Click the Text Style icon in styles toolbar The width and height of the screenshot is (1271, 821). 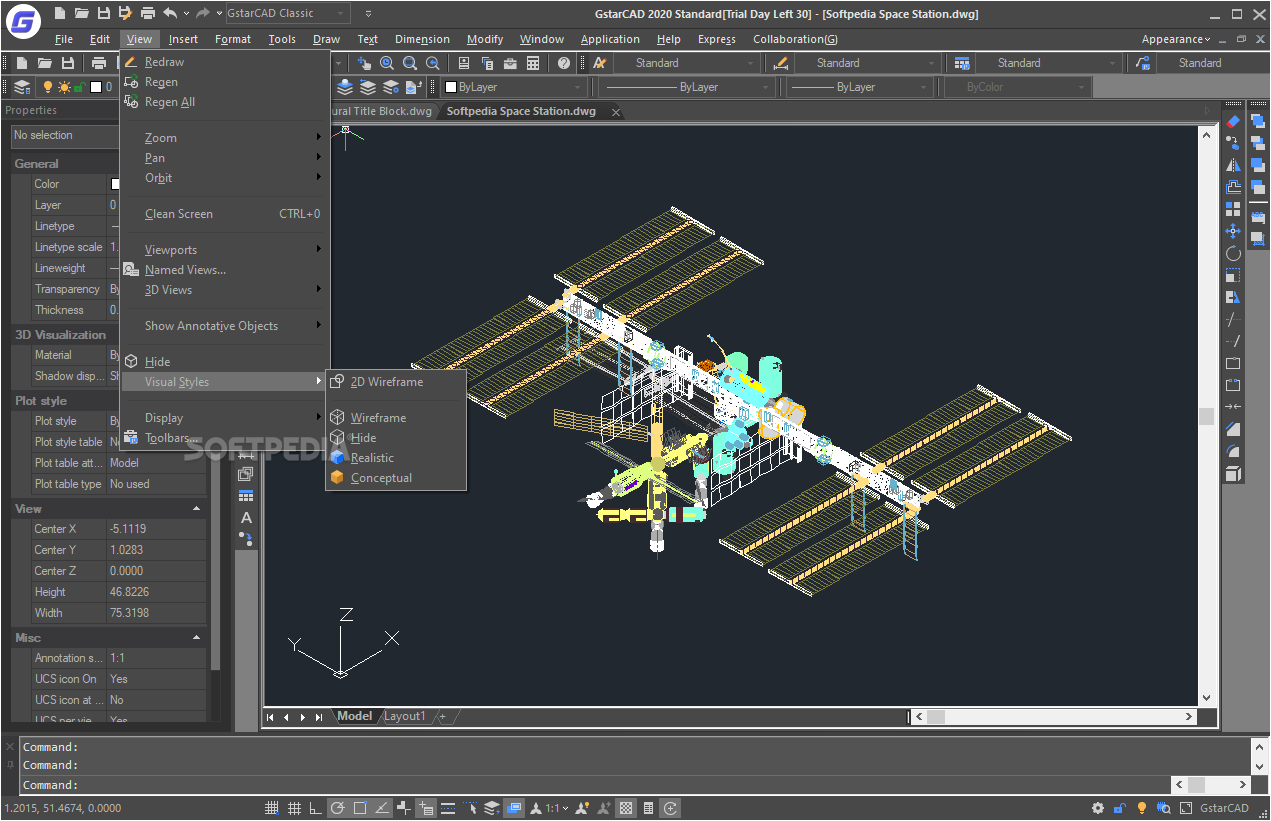pyautogui.click(x=600, y=63)
